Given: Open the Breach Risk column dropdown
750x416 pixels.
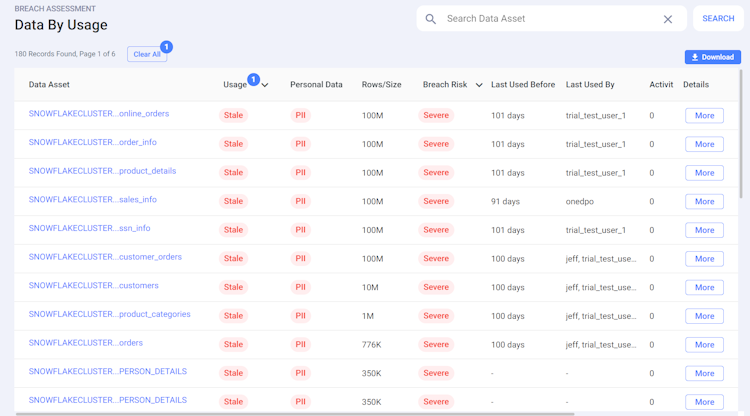Looking at the screenshot, I should coord(479,85).
